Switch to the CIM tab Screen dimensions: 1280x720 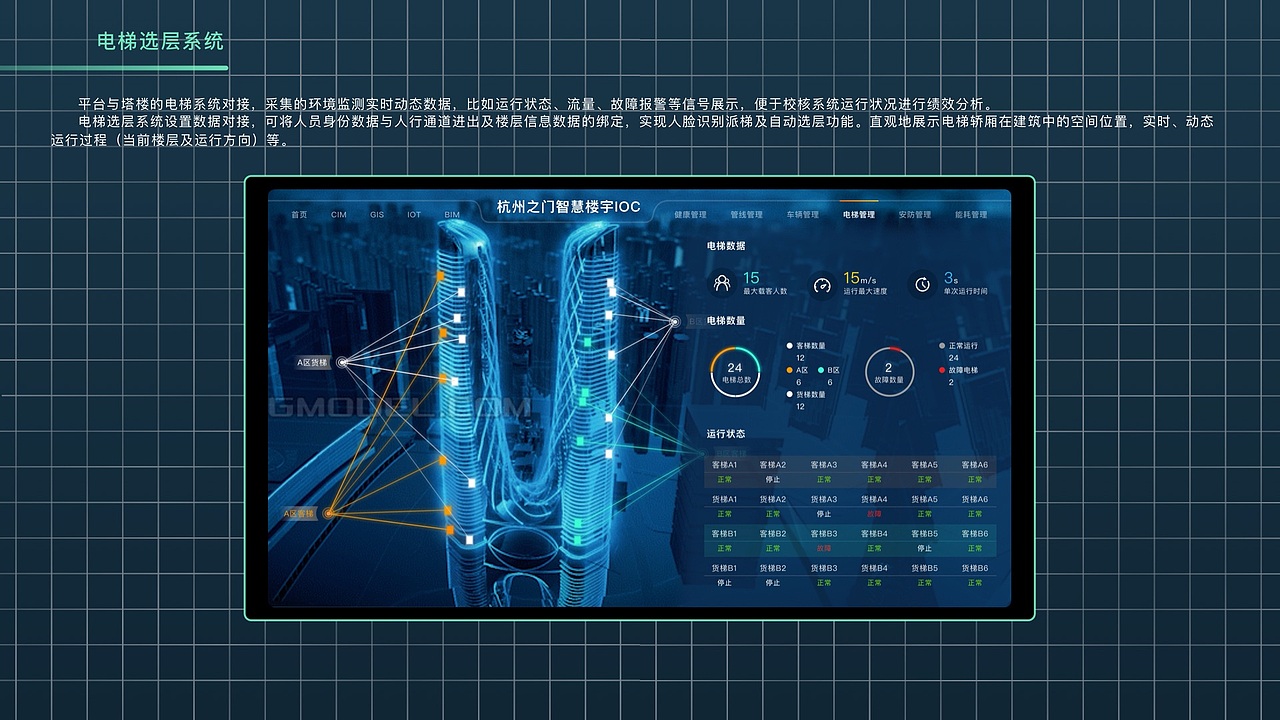339,215
